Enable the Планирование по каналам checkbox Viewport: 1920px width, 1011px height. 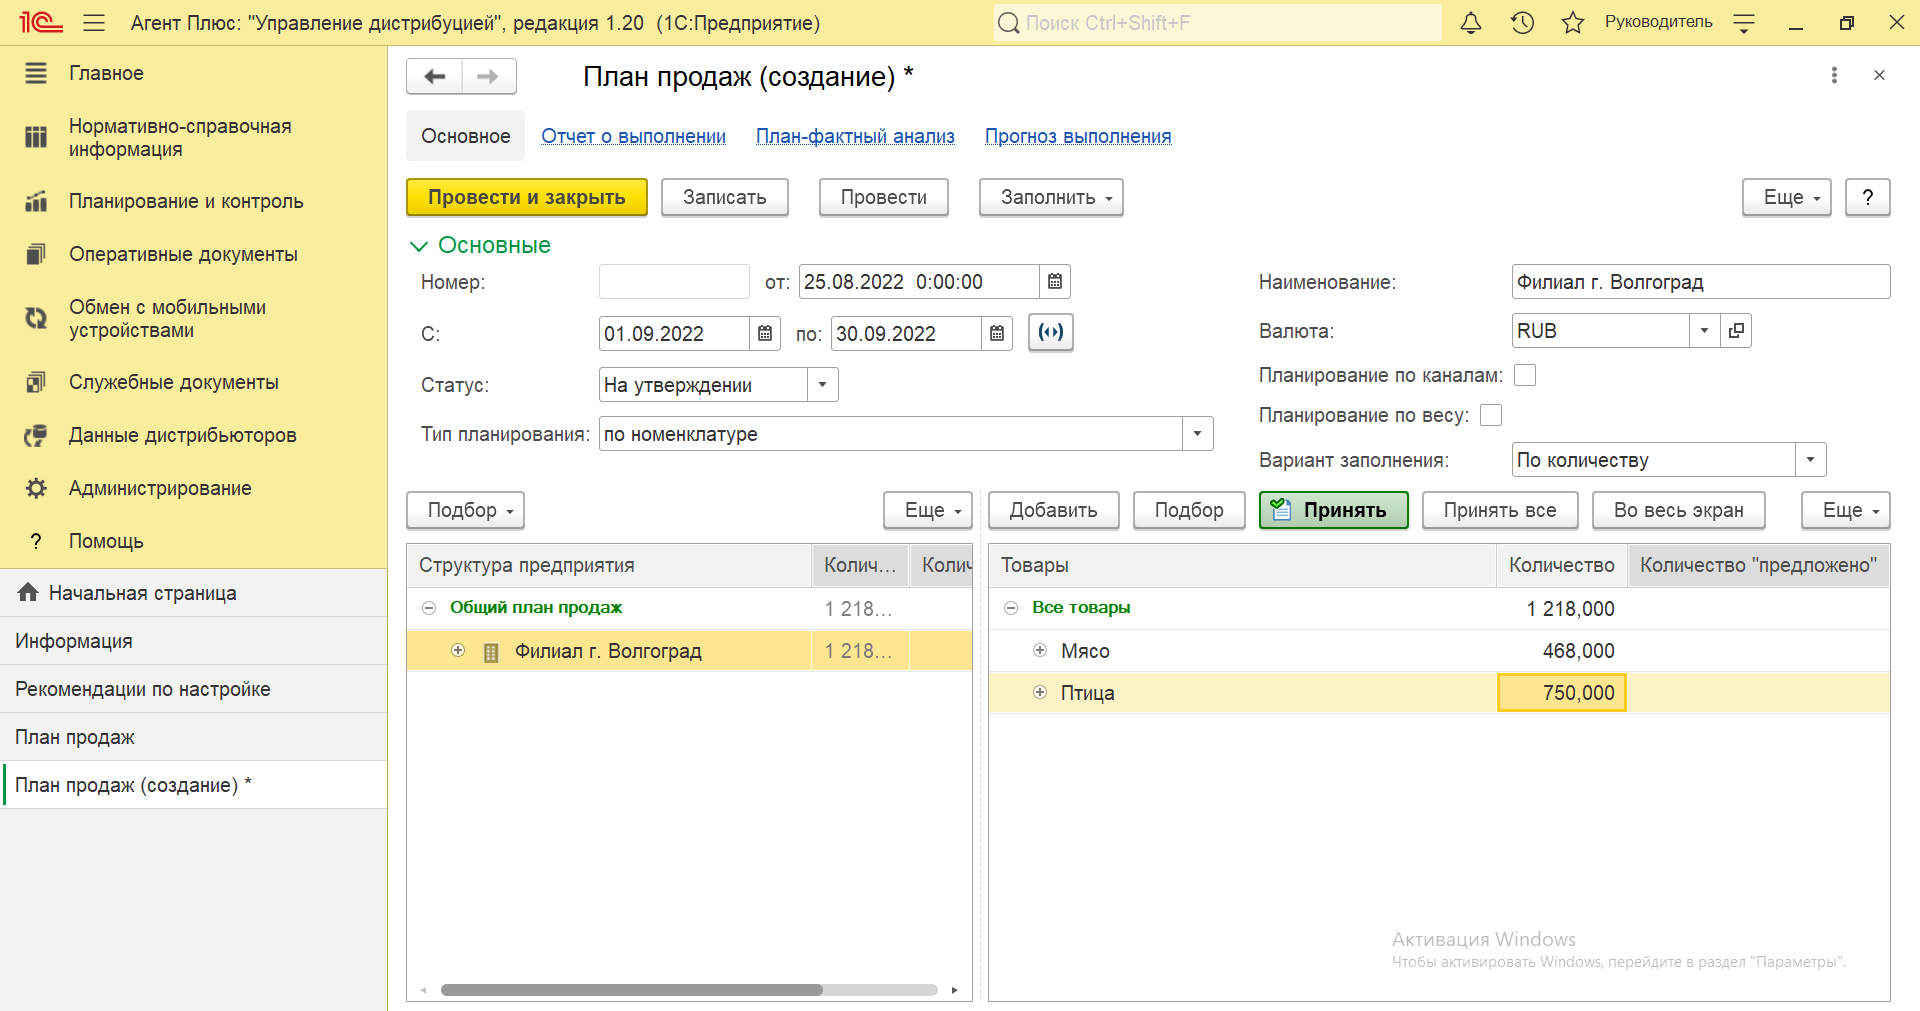1525,375
